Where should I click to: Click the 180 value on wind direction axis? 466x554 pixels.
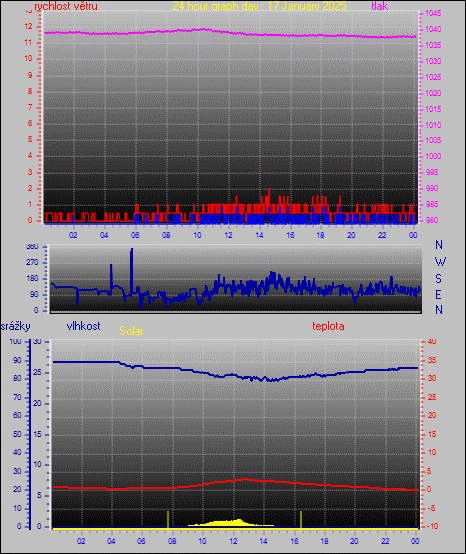tap(32, 278)
